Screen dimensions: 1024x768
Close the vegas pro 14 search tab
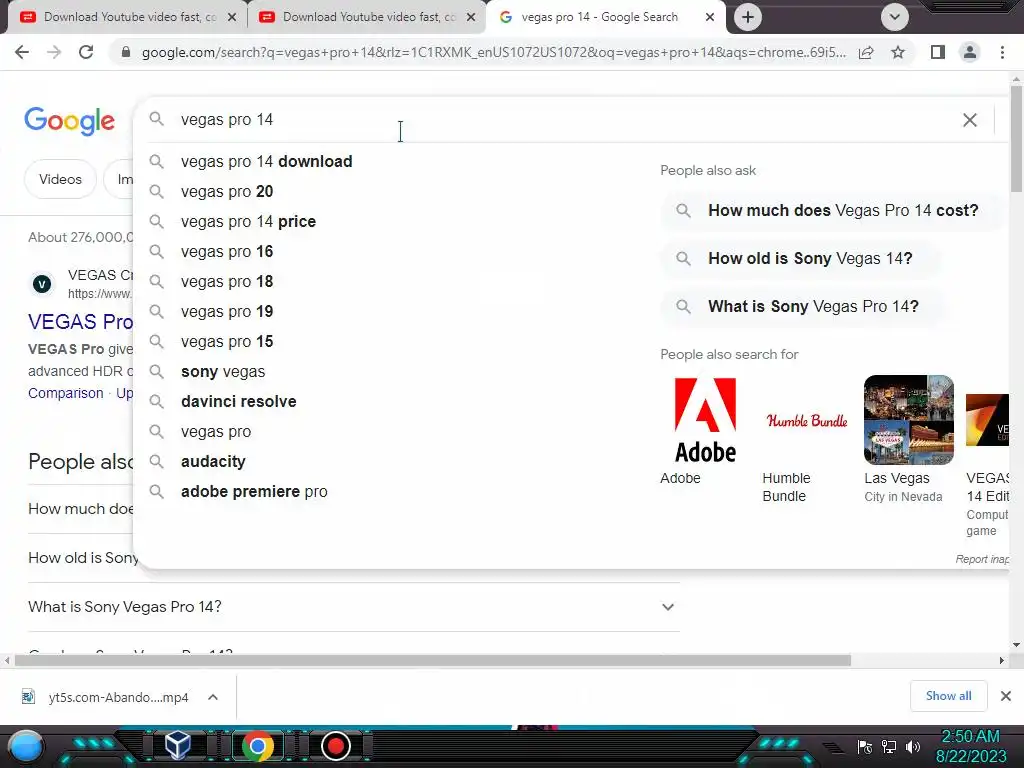click(x=710, y=18)
